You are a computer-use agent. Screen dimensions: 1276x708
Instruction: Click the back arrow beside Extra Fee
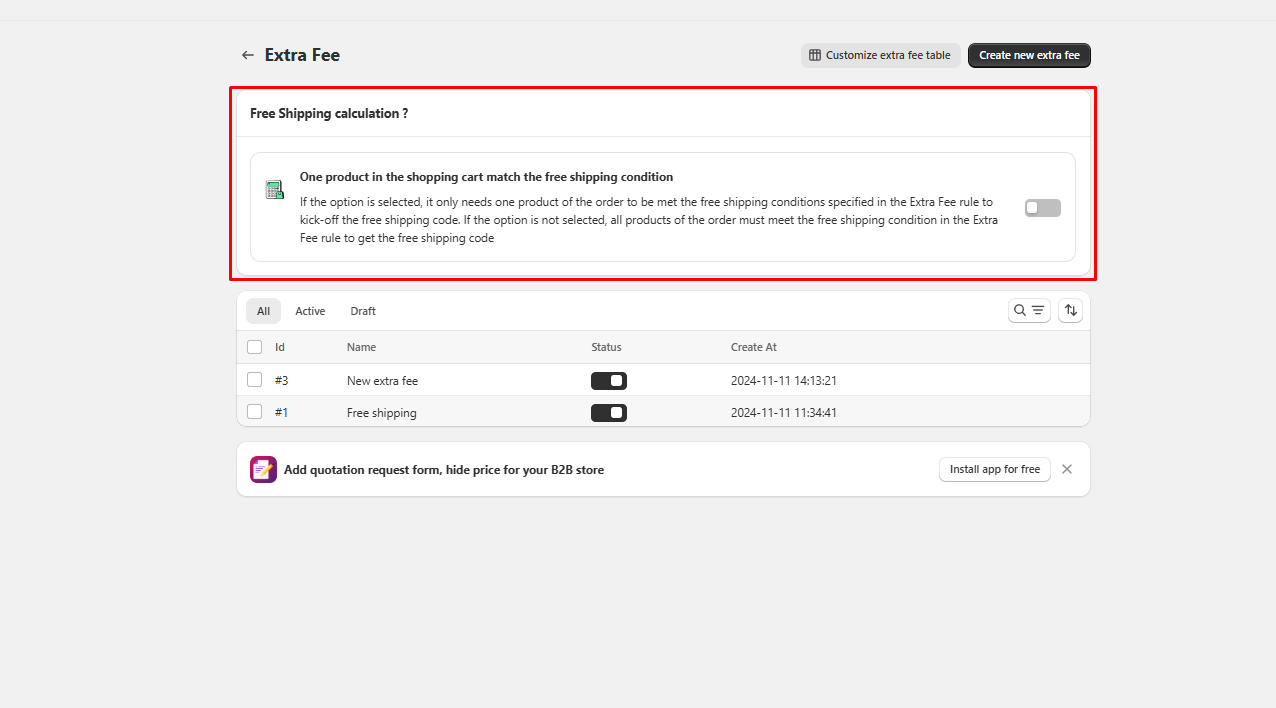pos(248,56)
